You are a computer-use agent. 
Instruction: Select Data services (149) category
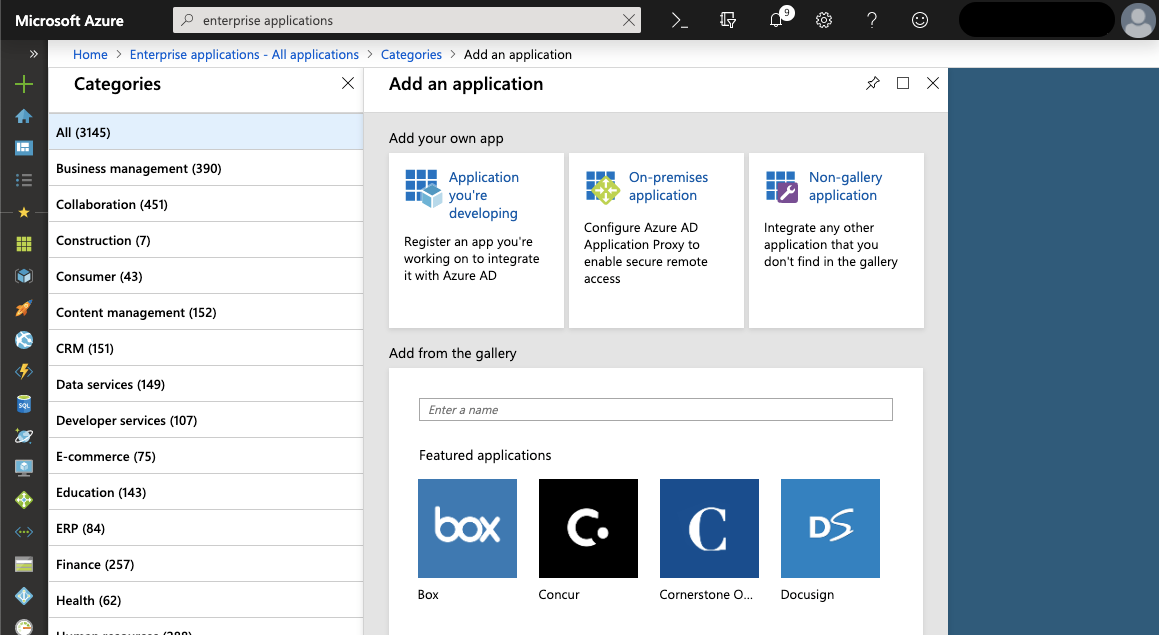point(205,384)
